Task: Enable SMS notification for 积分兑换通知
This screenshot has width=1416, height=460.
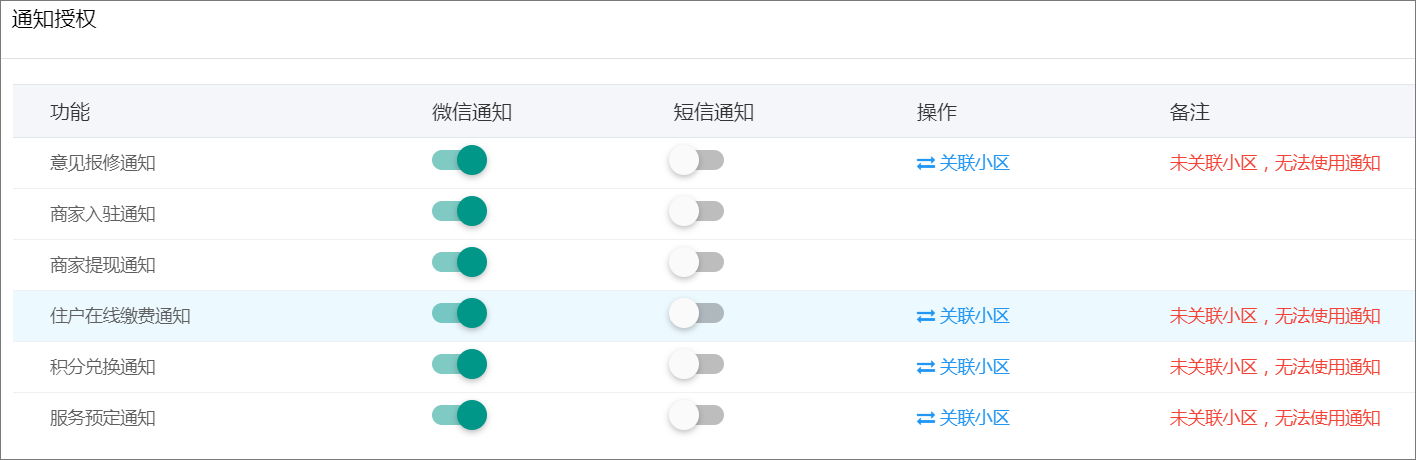Action: tap(696, 364)
